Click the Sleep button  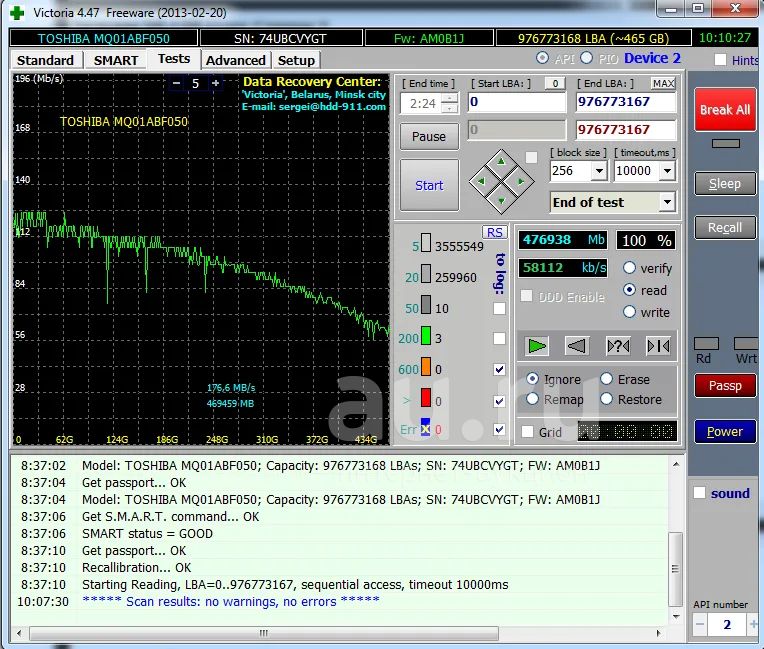(x=725, y=184)
